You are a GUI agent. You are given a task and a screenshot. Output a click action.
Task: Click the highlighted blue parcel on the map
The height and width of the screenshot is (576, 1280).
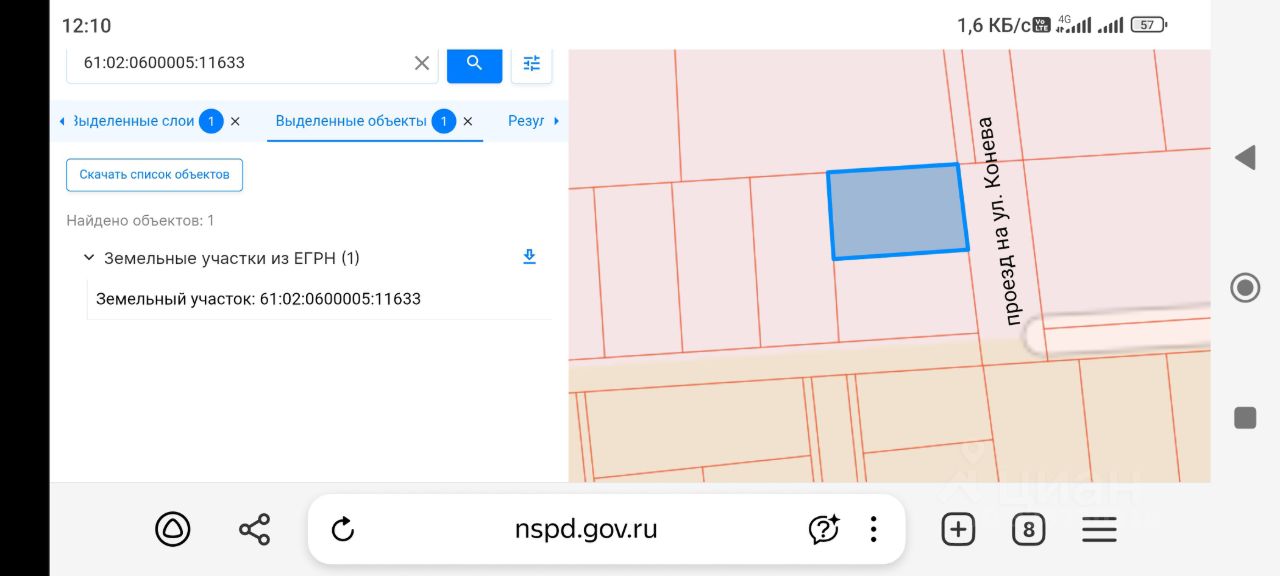point(898,212)
